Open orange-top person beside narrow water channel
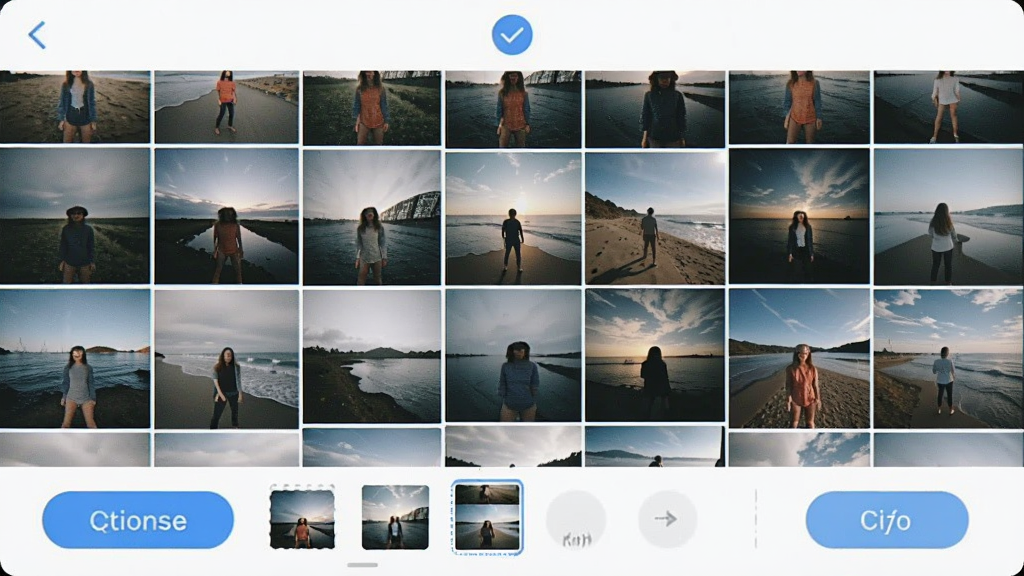 [227, 216]
